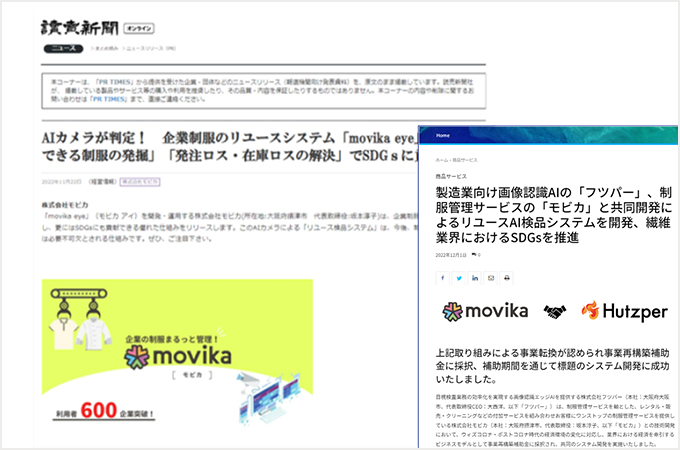
Task: Share the Hutzper article on Twitter
Action: (459, 278)
